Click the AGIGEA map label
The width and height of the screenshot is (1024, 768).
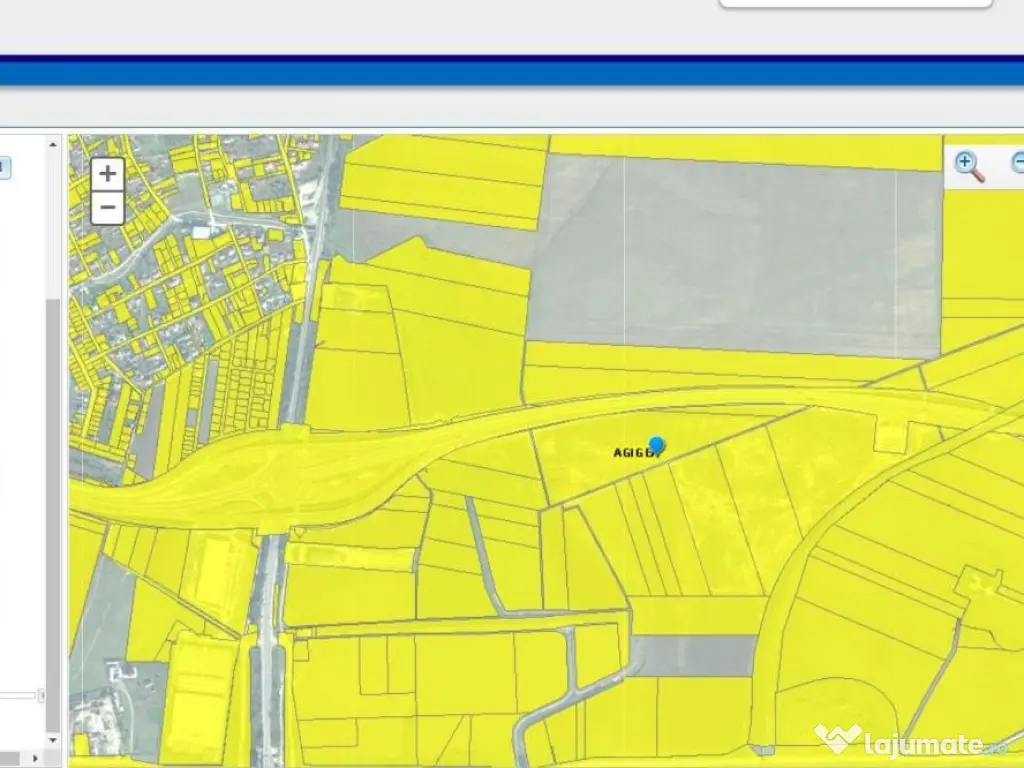click(x=633, y=453)
